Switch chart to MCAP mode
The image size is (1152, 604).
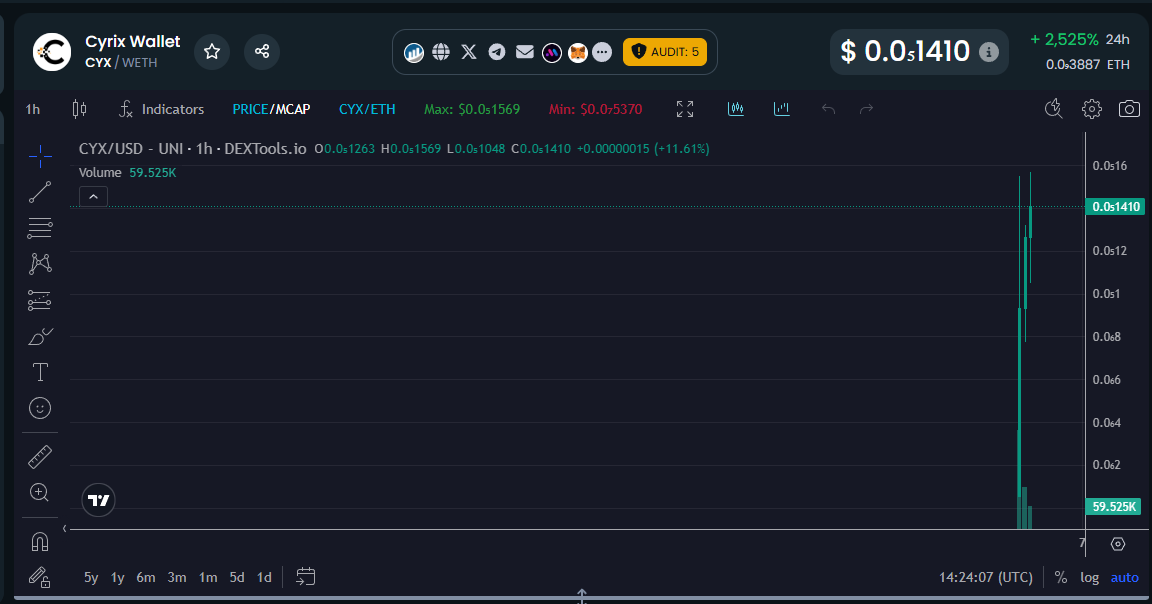click(293, 109)
